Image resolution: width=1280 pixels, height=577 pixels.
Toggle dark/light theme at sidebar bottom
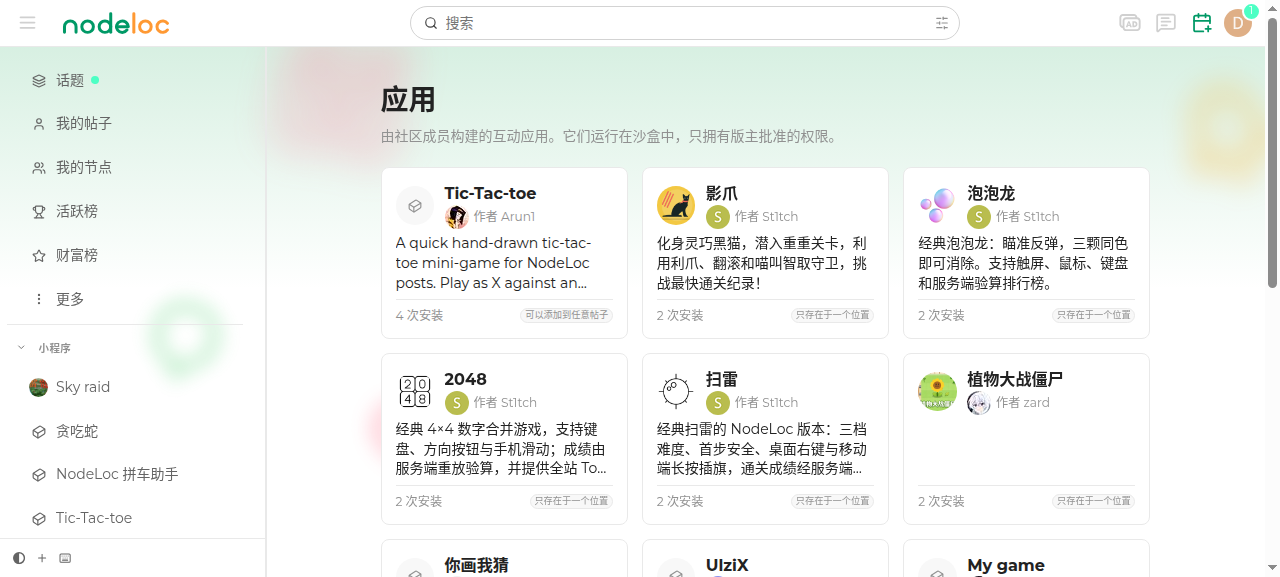19,558
